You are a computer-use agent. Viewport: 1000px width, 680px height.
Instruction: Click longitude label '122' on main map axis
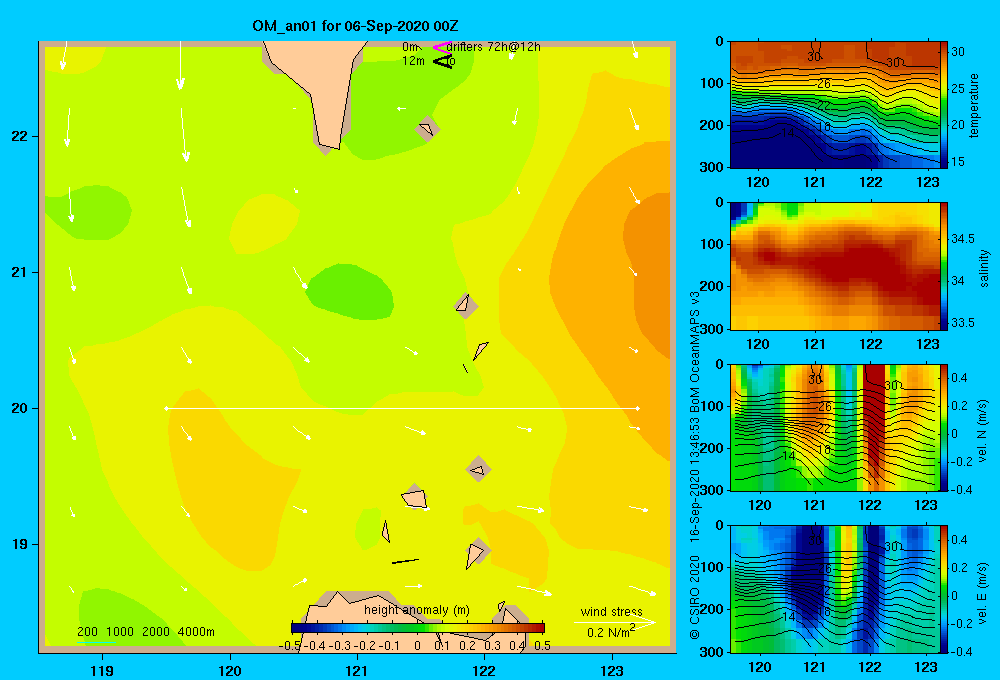(x=484, y=671)
